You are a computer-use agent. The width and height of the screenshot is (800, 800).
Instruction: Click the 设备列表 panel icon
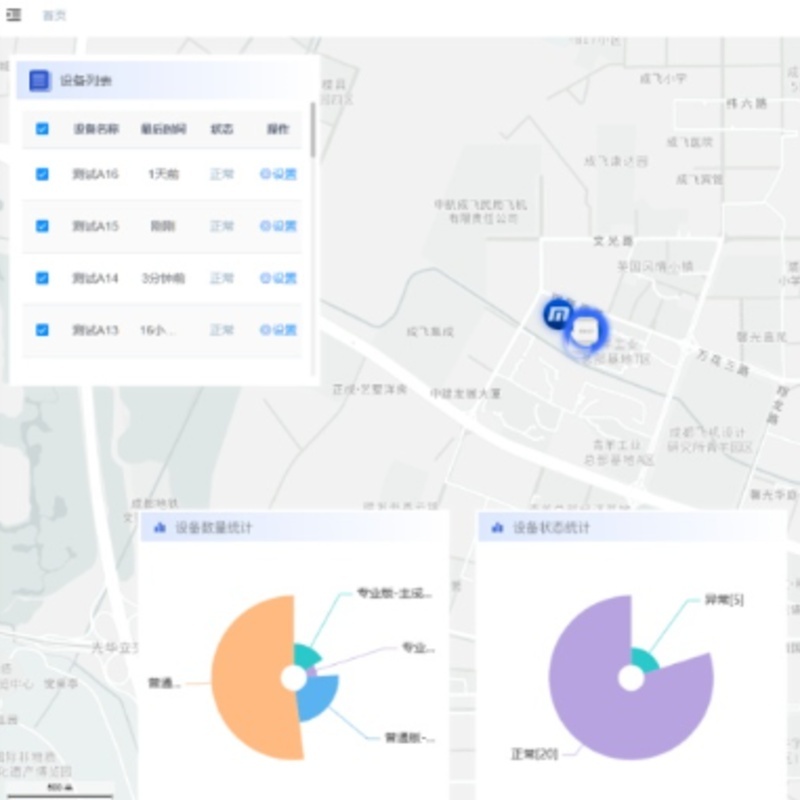tap(40, 81)
